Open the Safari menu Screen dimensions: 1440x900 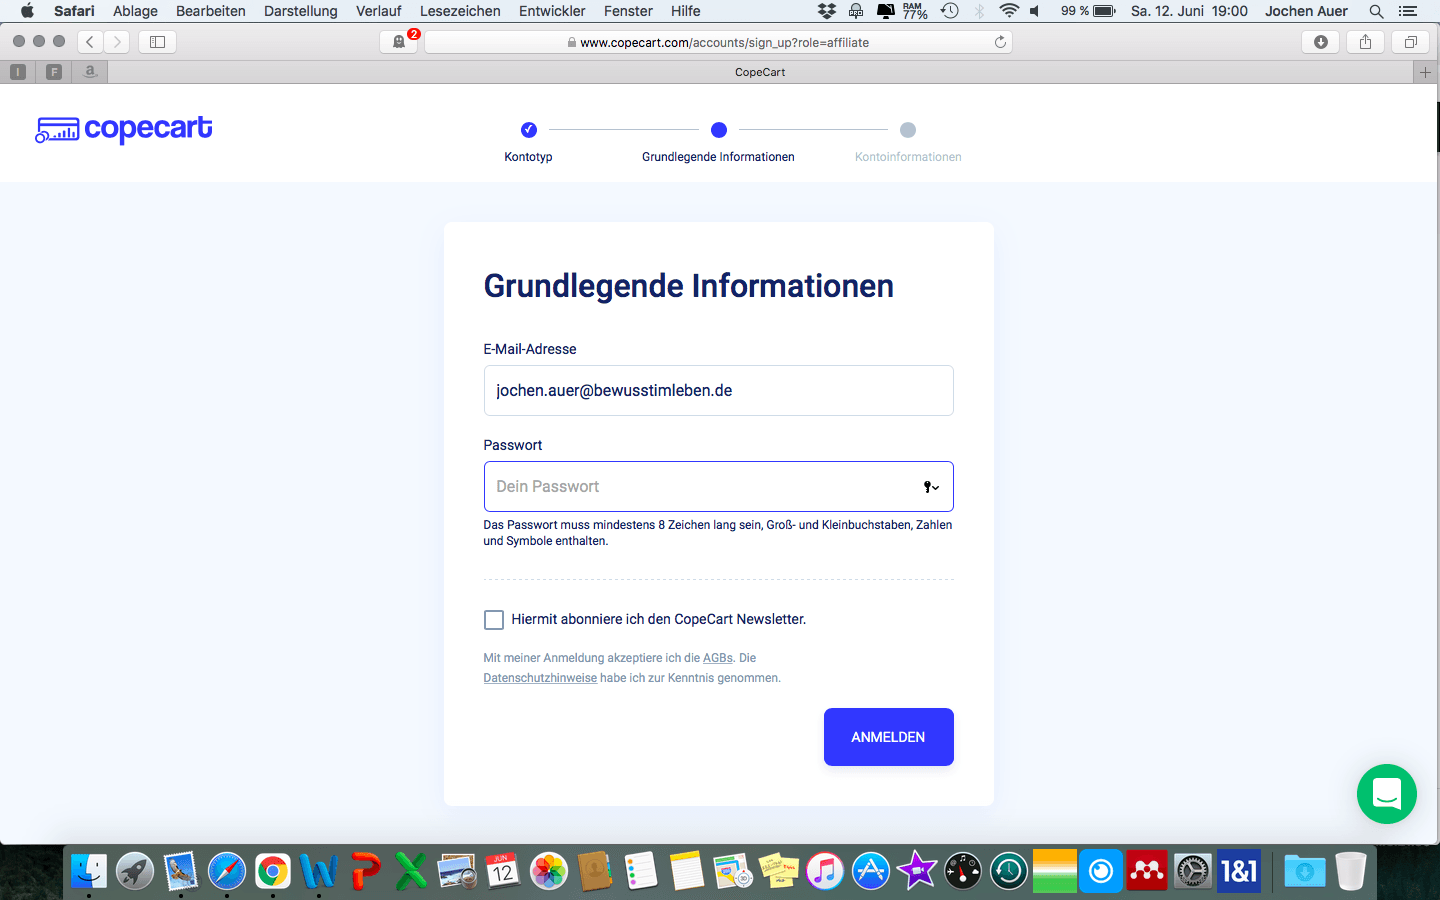[74, 11]
